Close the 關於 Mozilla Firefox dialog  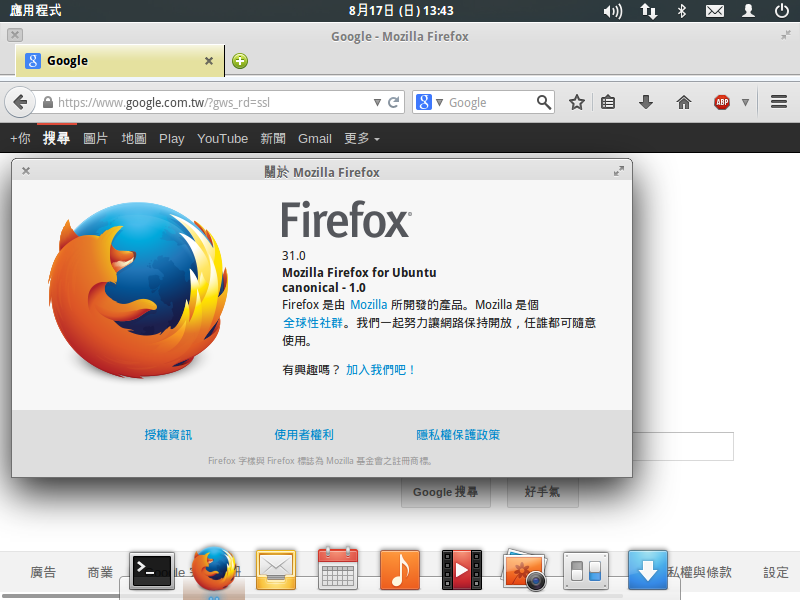click(x=26, y=171)
